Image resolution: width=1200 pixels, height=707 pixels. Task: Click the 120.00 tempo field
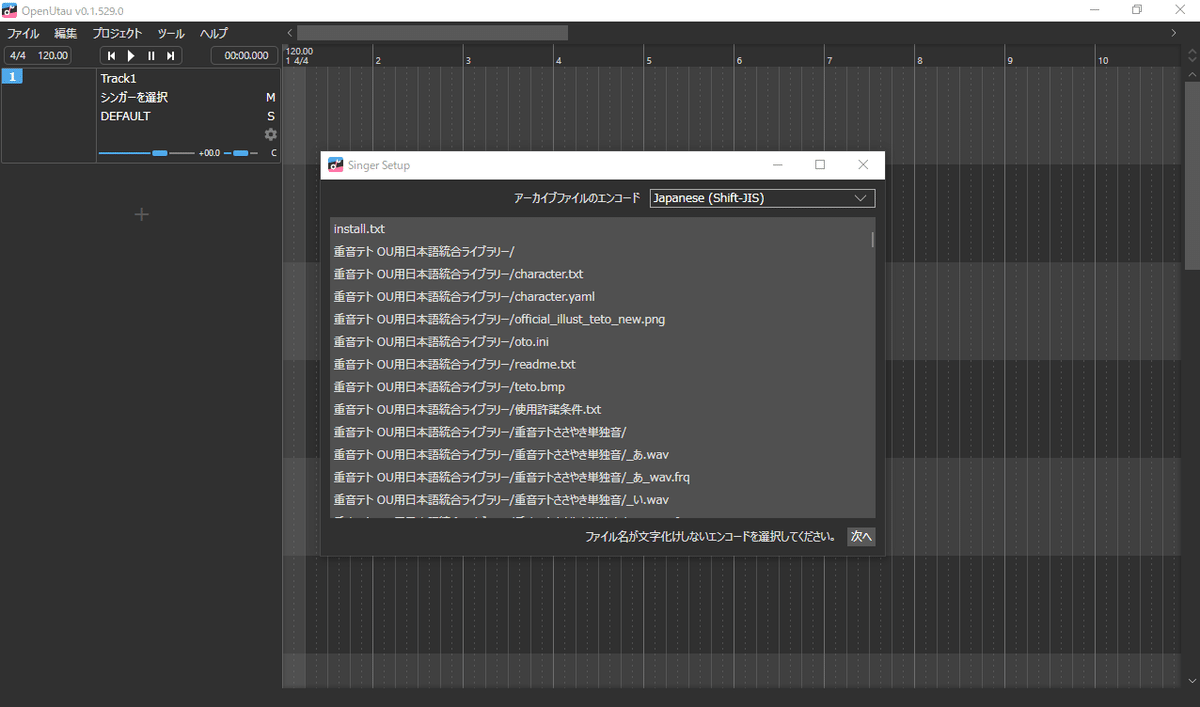(52, 56)
